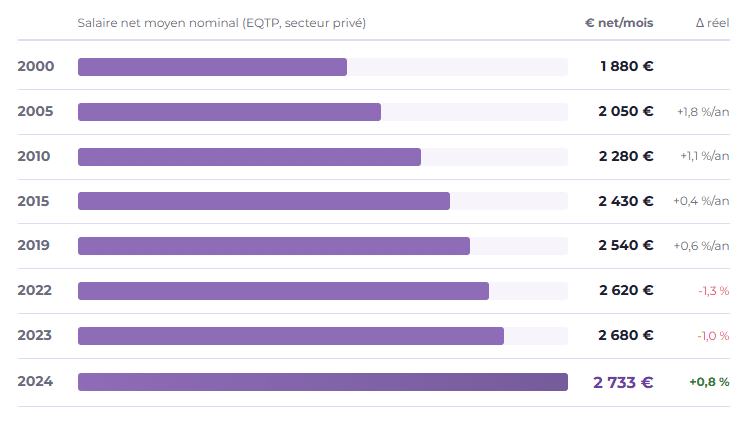The width and height of the screenshot is (751, 424).
Task: Click the '€ net/mois' column header
Action: click(x=619, y=23)
